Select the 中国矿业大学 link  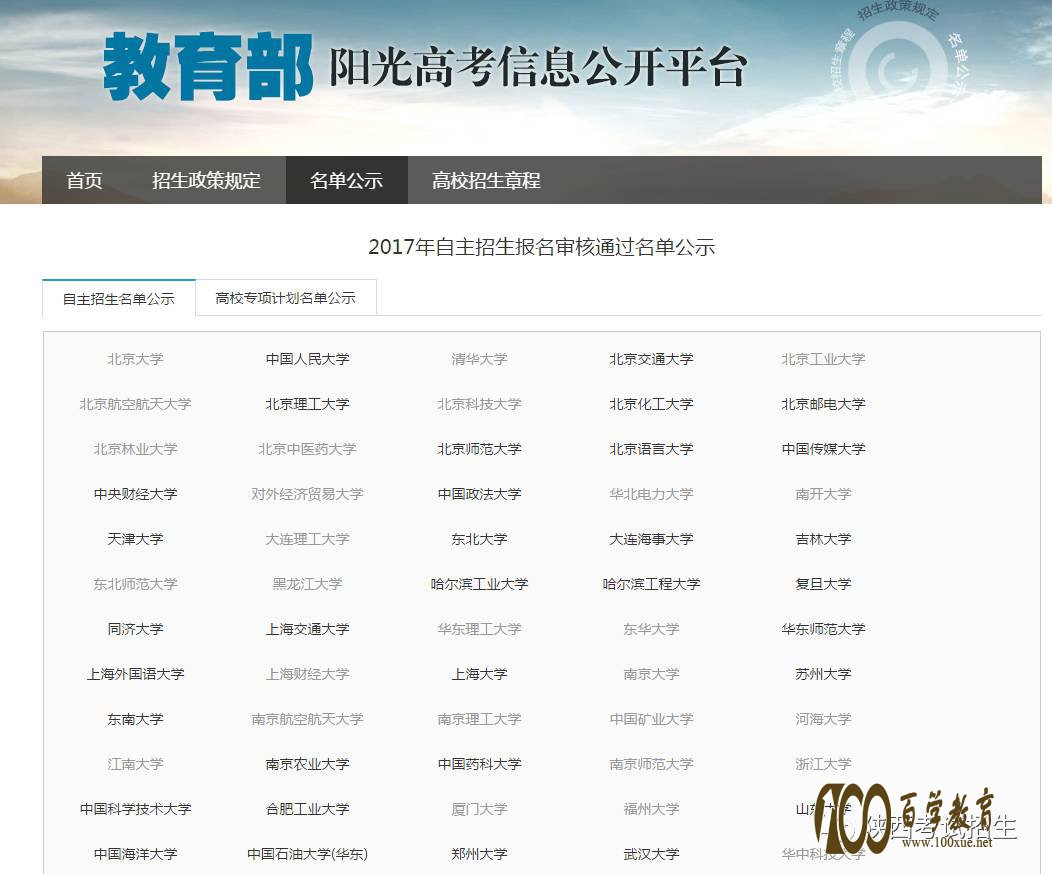[651, 718]
